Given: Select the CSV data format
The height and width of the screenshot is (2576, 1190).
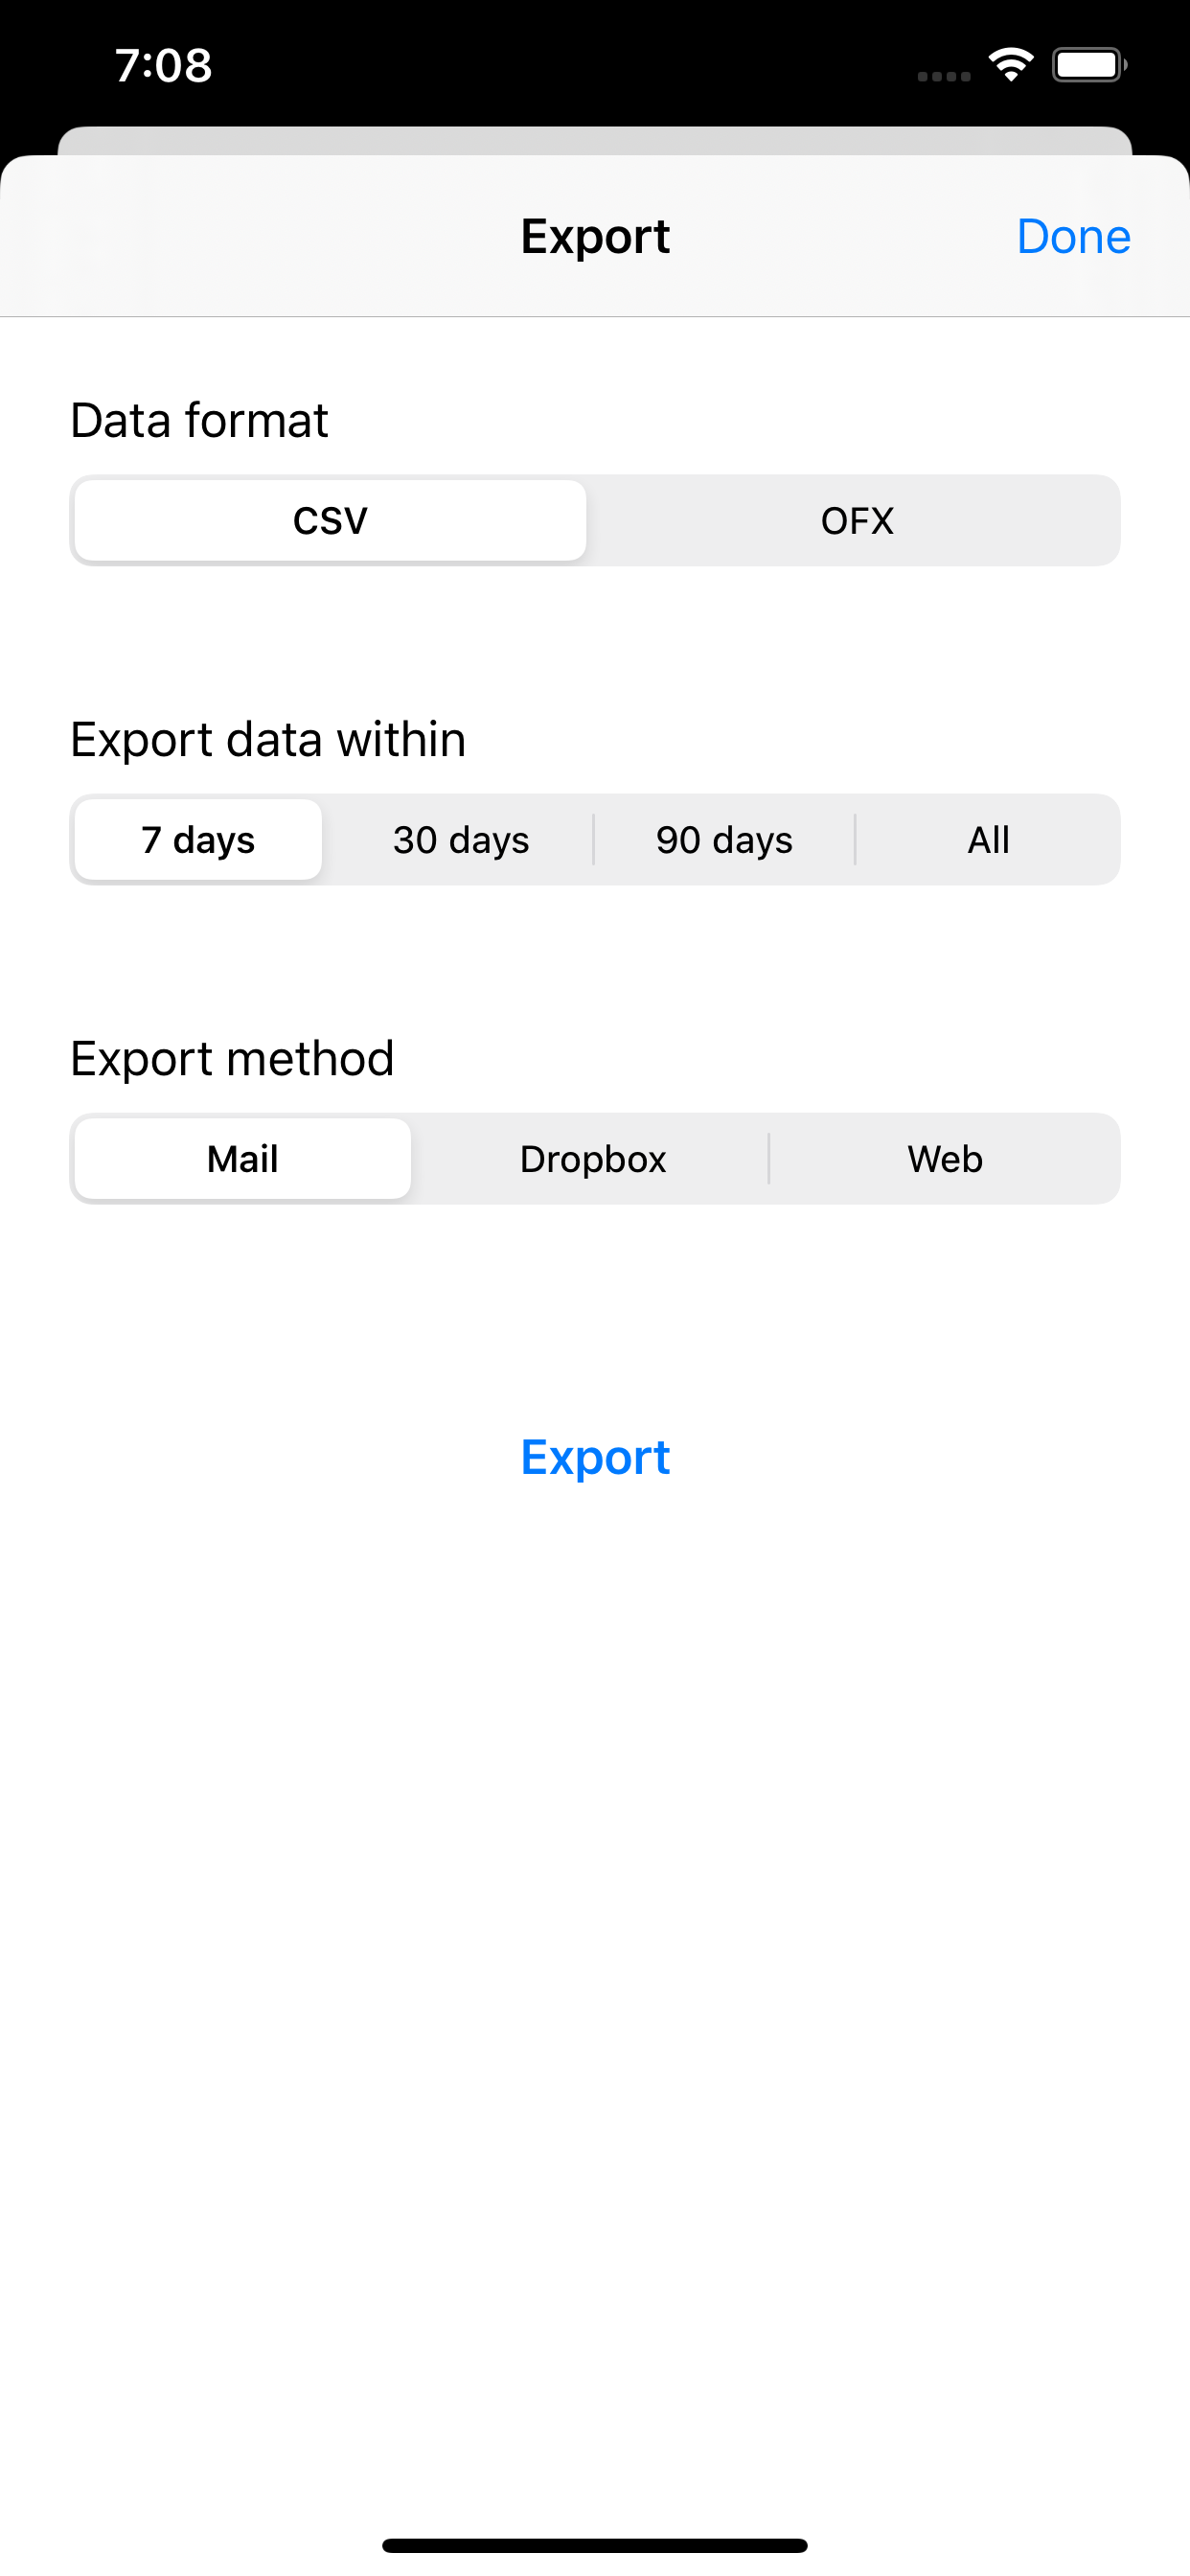Looking at the screenshot, I should 328,520.
